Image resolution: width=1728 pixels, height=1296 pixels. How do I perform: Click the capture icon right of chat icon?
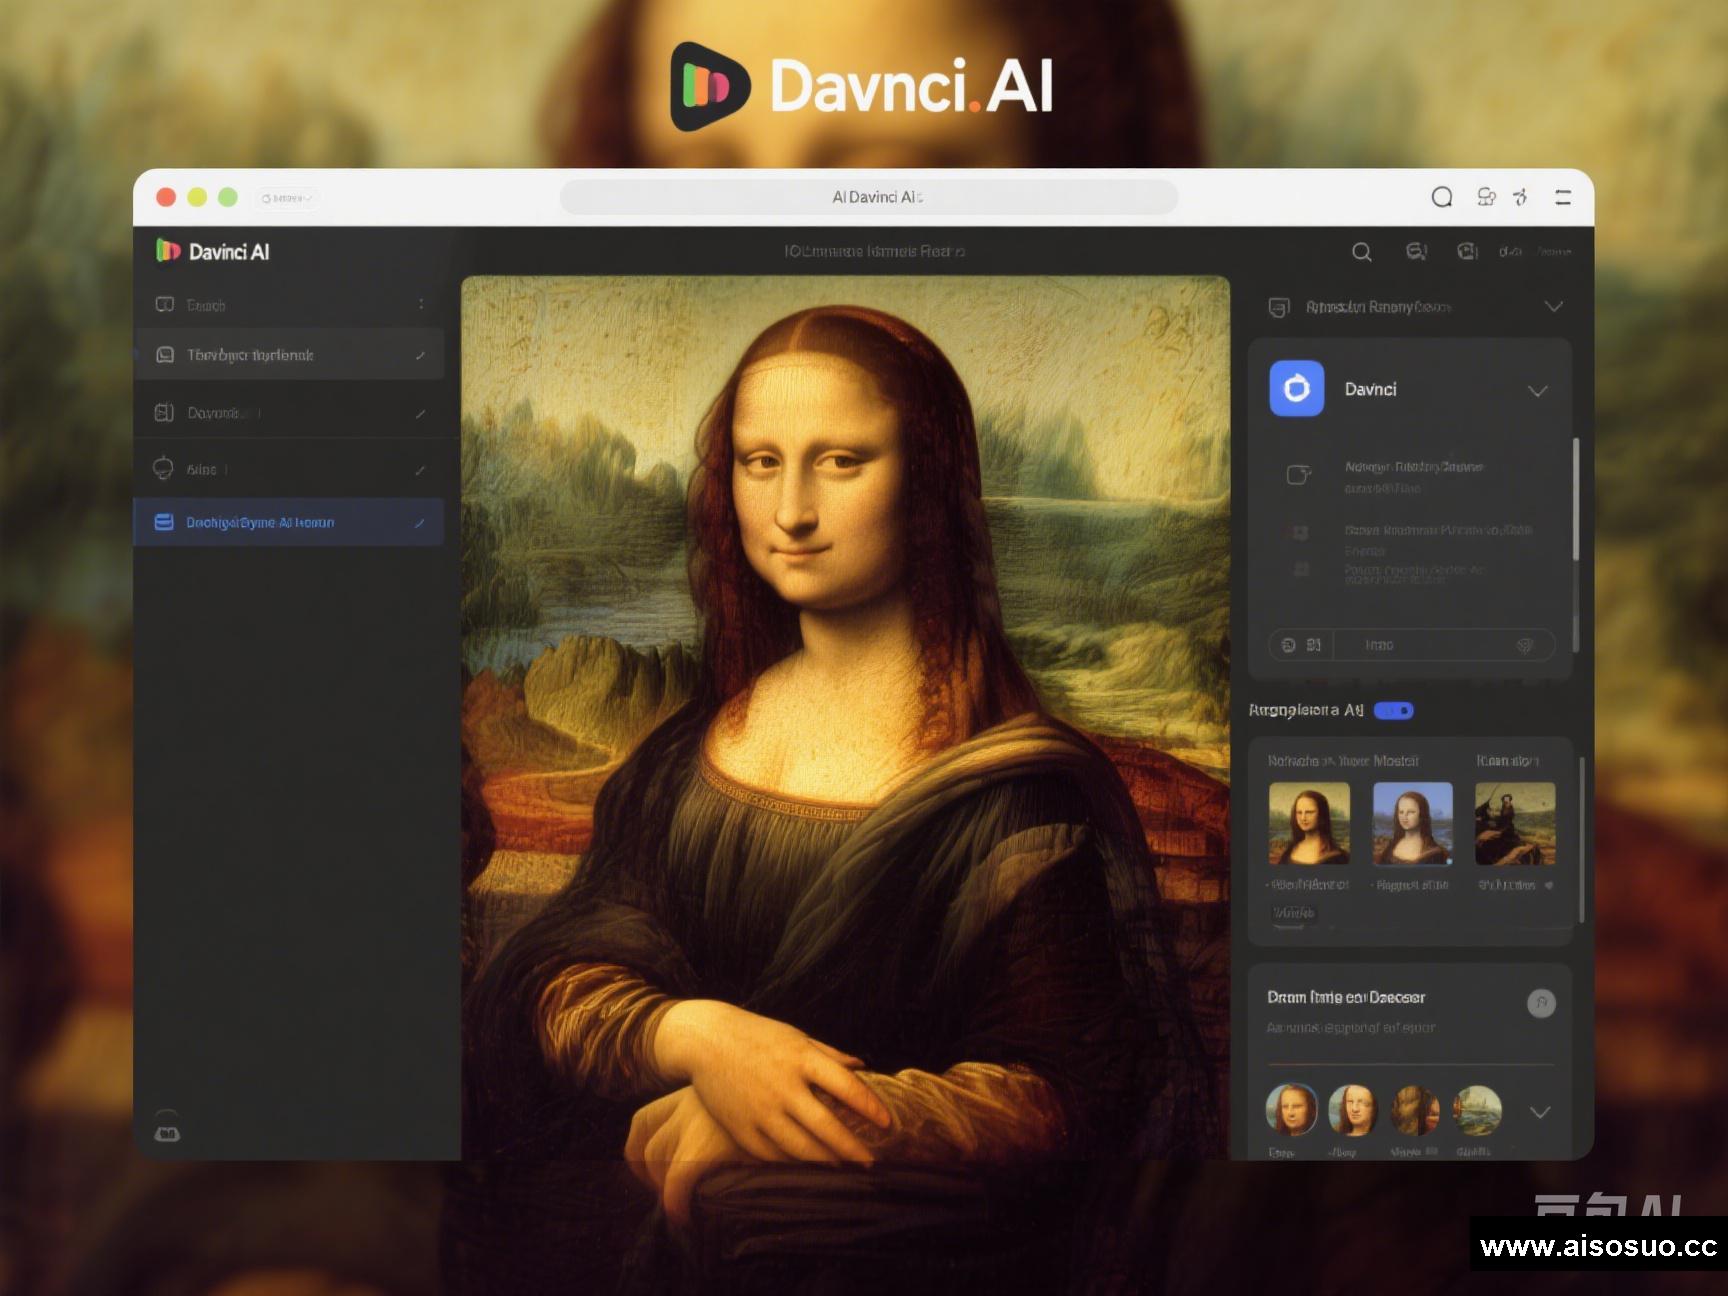tap(1467, 252)
